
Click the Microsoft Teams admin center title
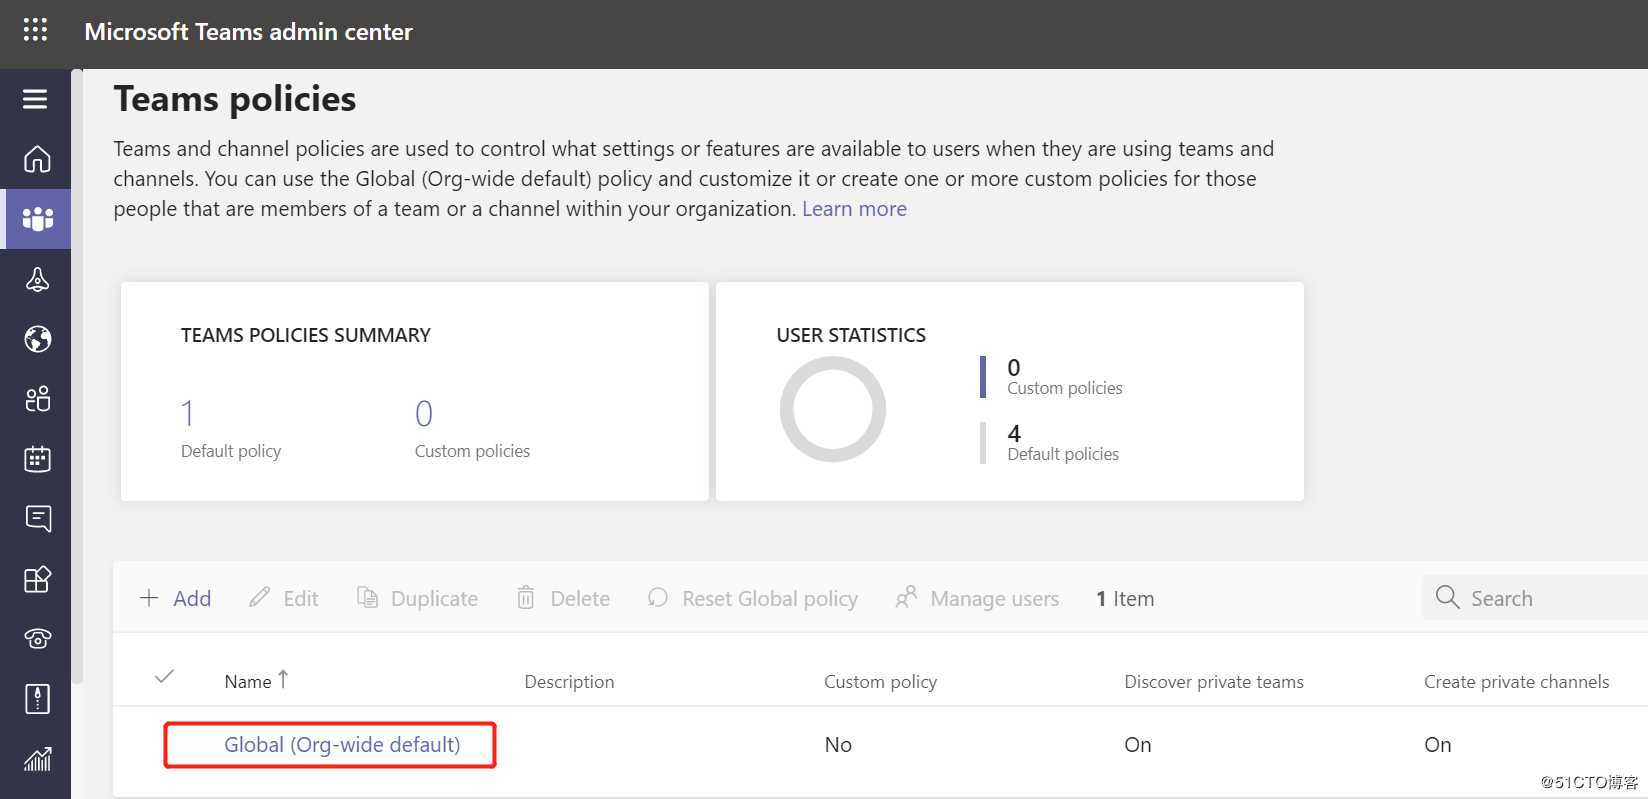[x=248, y=31]
